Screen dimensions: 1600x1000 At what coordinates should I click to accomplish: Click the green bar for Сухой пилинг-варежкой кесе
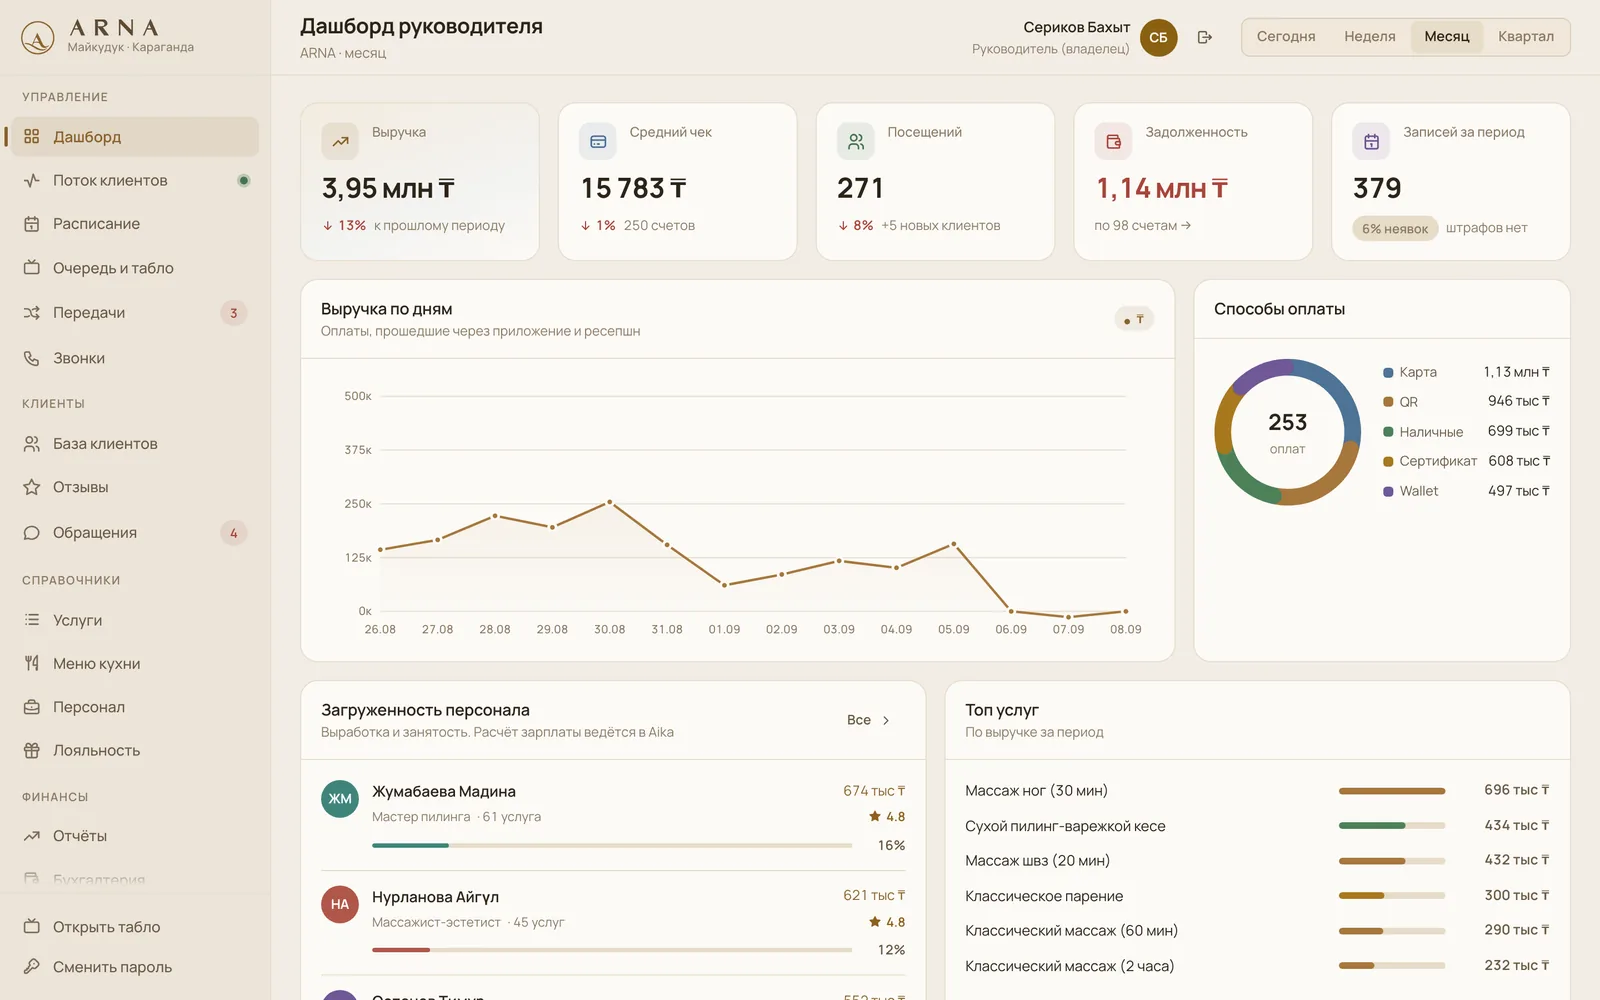[x=1372, y=826]
